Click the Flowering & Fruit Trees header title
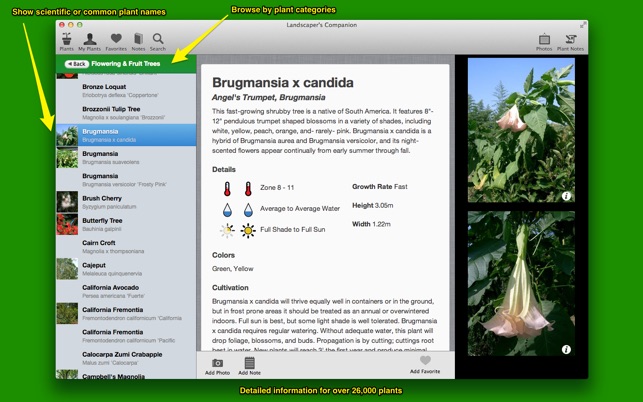The height and width of the screenshot is (402, 643). [x=125, y=64]
